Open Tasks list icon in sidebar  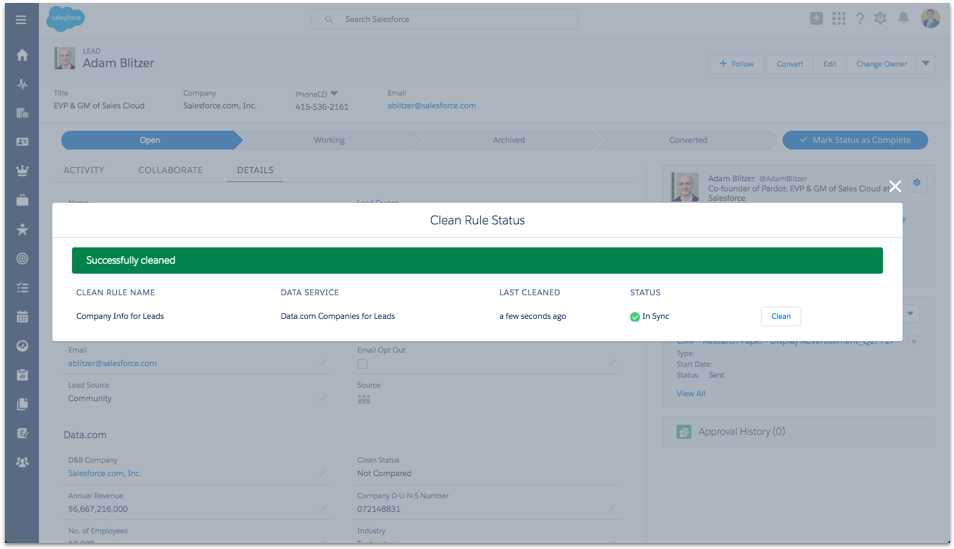point(22,288)
